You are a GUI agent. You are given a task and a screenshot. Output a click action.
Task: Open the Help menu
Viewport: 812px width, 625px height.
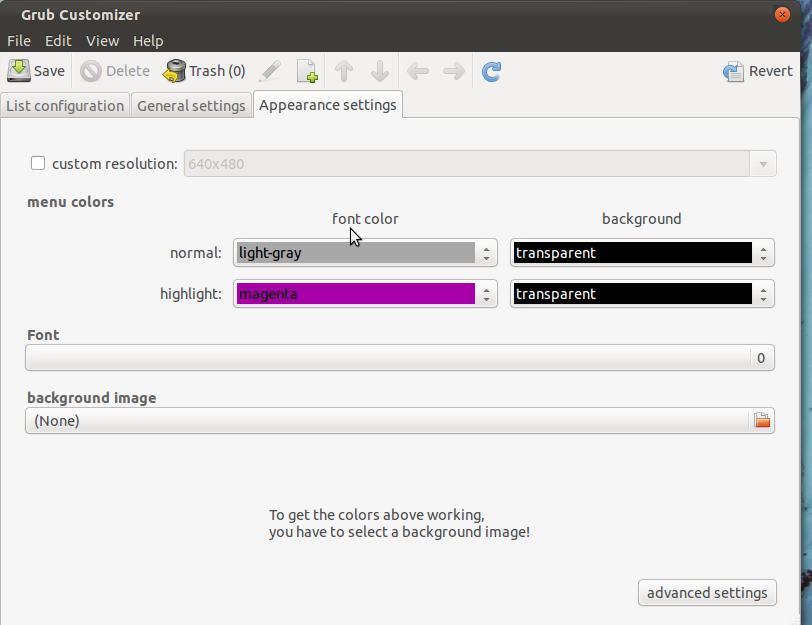point(148,41)
